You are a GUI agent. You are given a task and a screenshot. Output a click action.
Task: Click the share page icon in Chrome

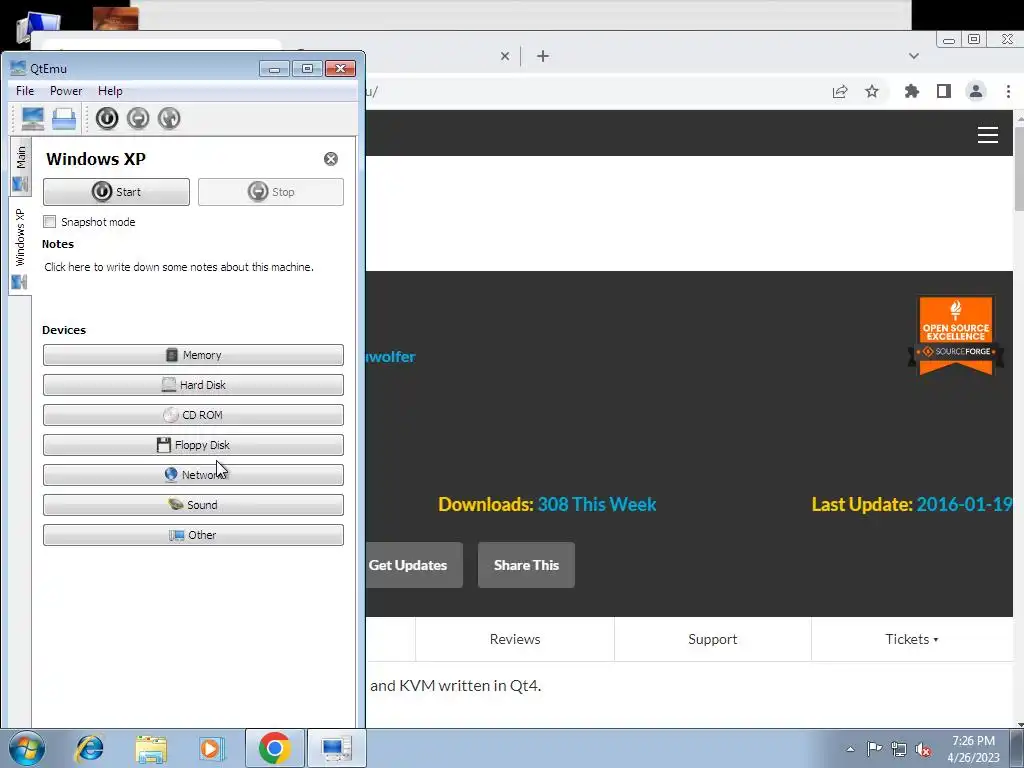[x=840, y=91]
